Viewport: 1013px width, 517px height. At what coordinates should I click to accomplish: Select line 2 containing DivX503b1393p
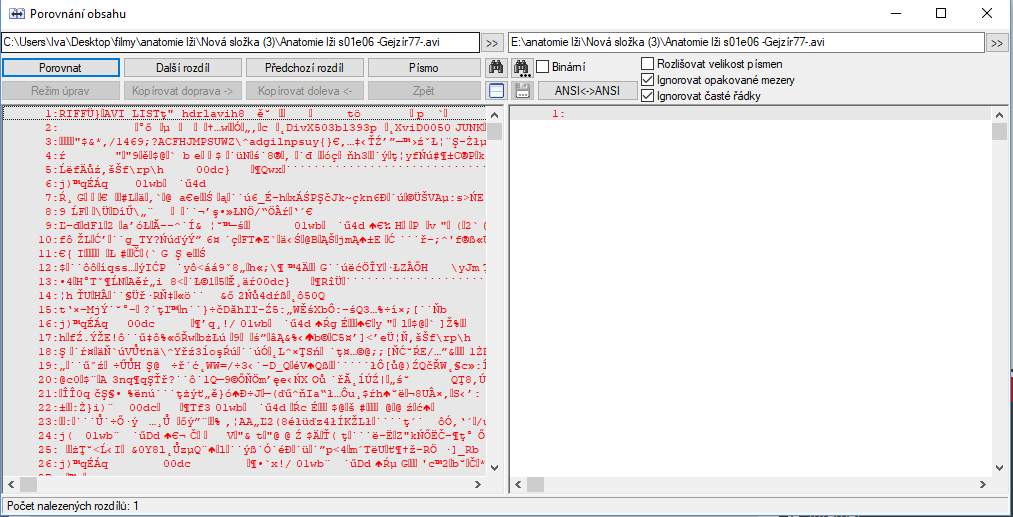click(244, 128)
